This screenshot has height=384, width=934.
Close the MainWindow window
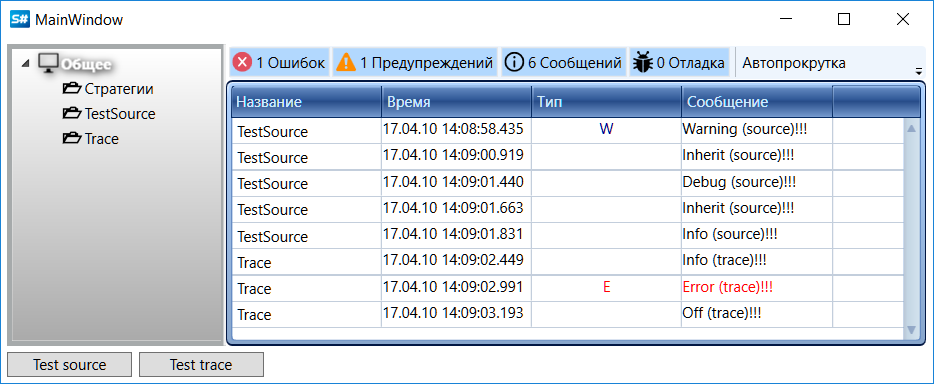click(902, 20)
